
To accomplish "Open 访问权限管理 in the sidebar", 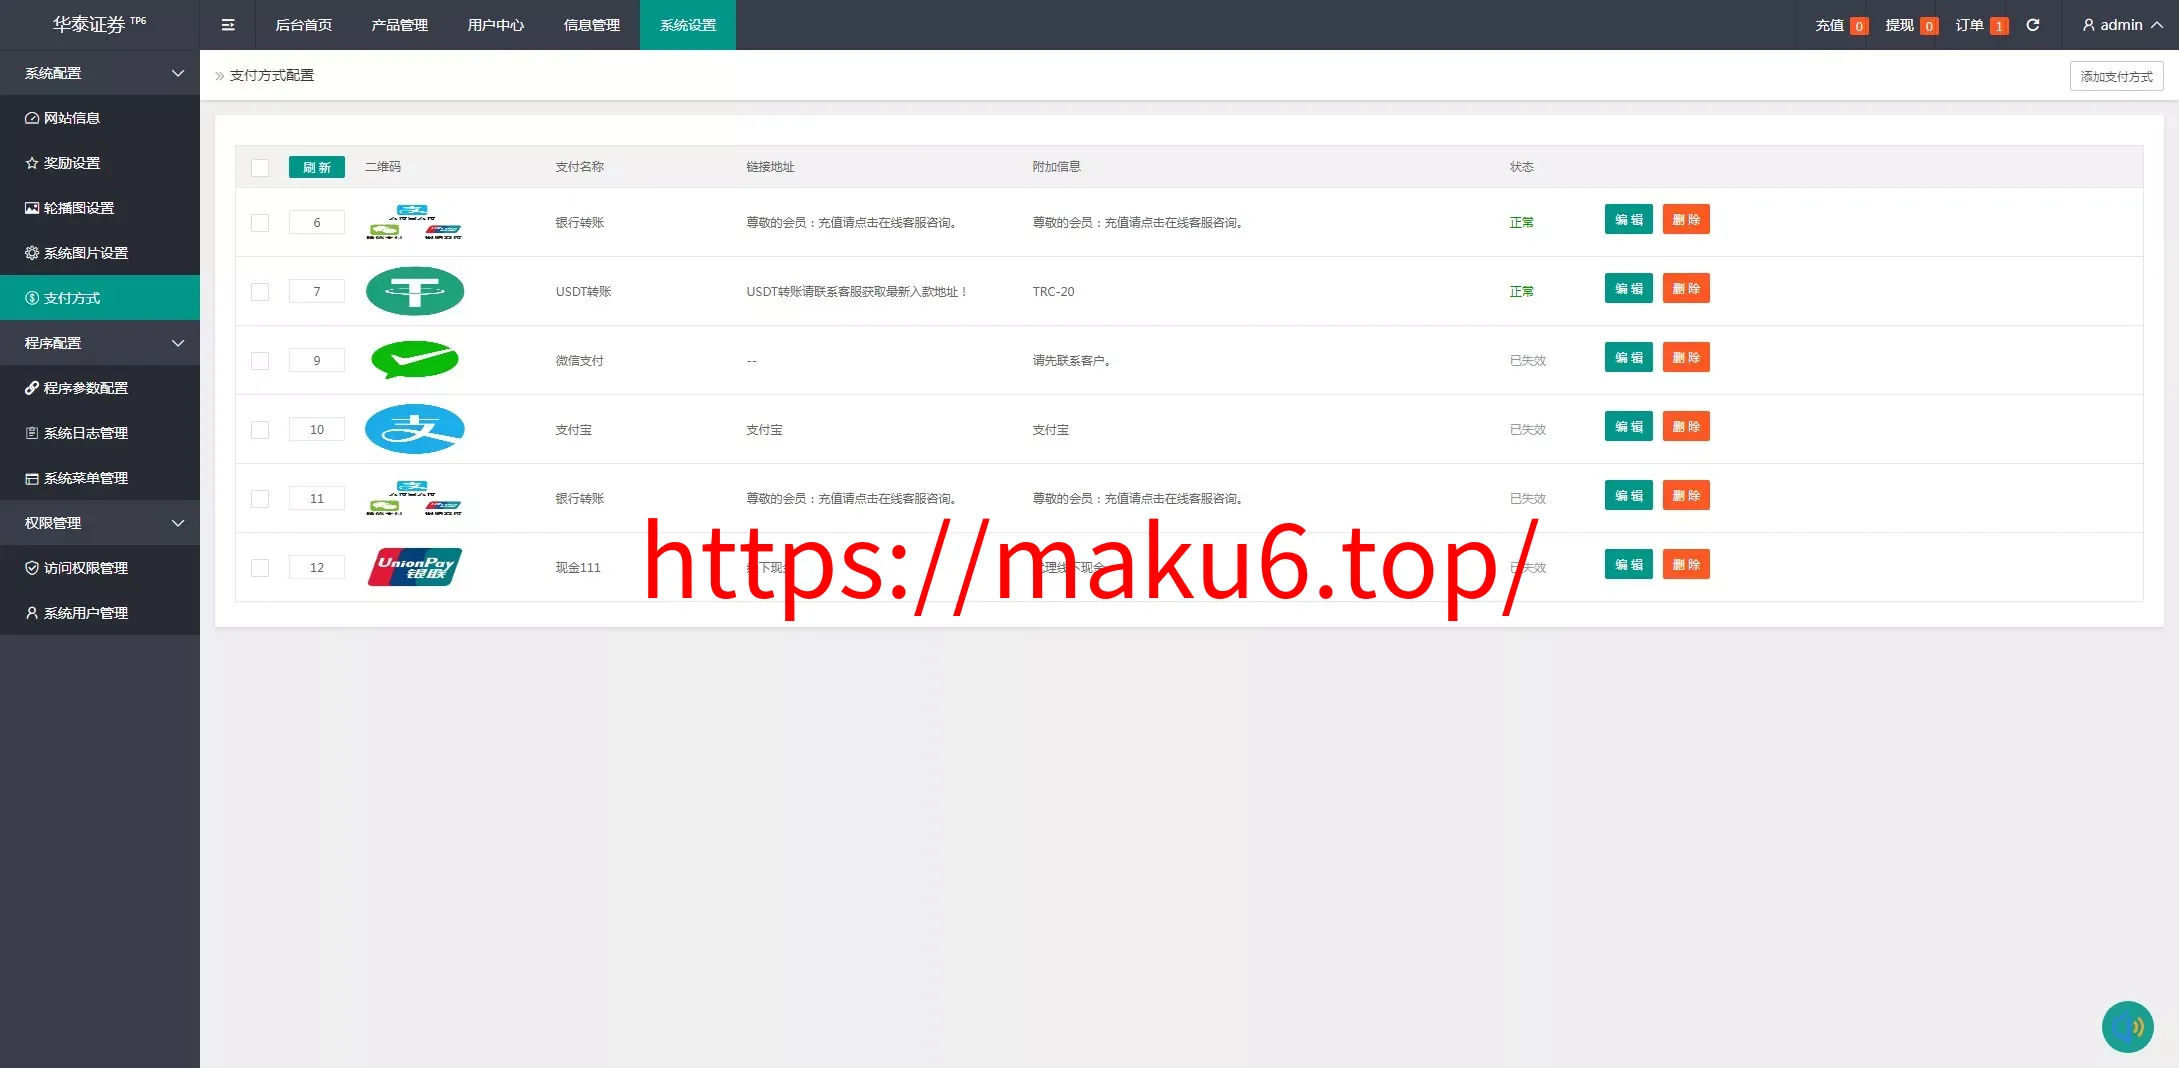I will pos(100,568).
